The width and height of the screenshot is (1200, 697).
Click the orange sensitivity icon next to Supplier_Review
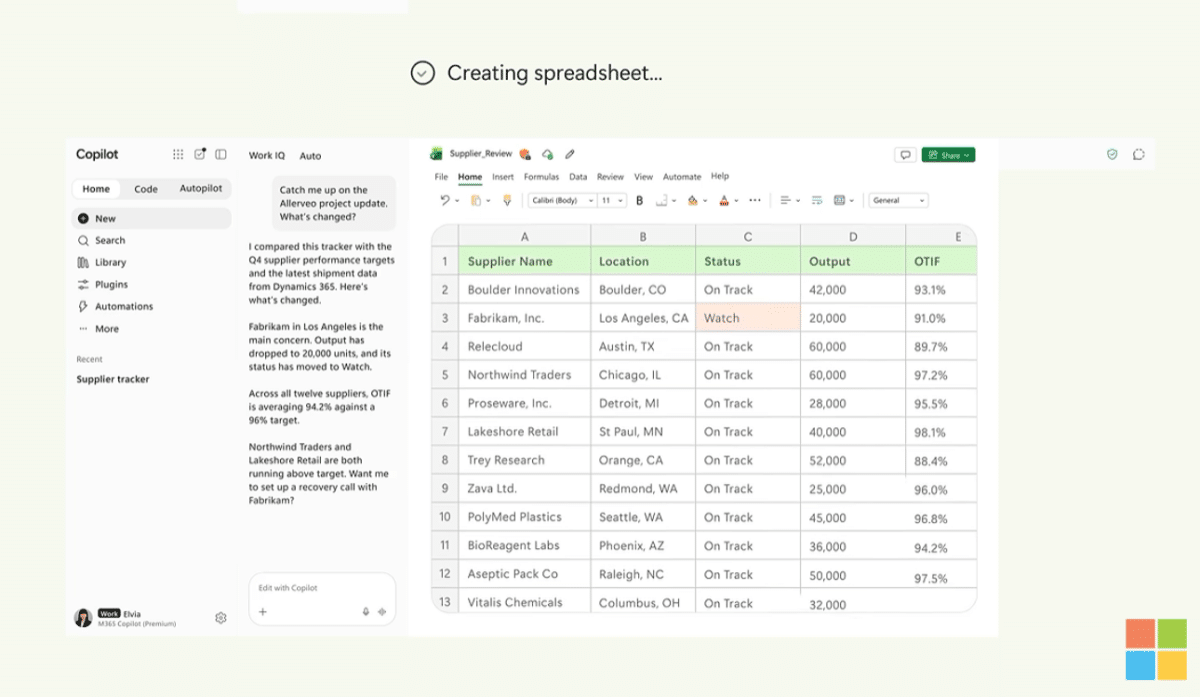[x=525, y=154]
